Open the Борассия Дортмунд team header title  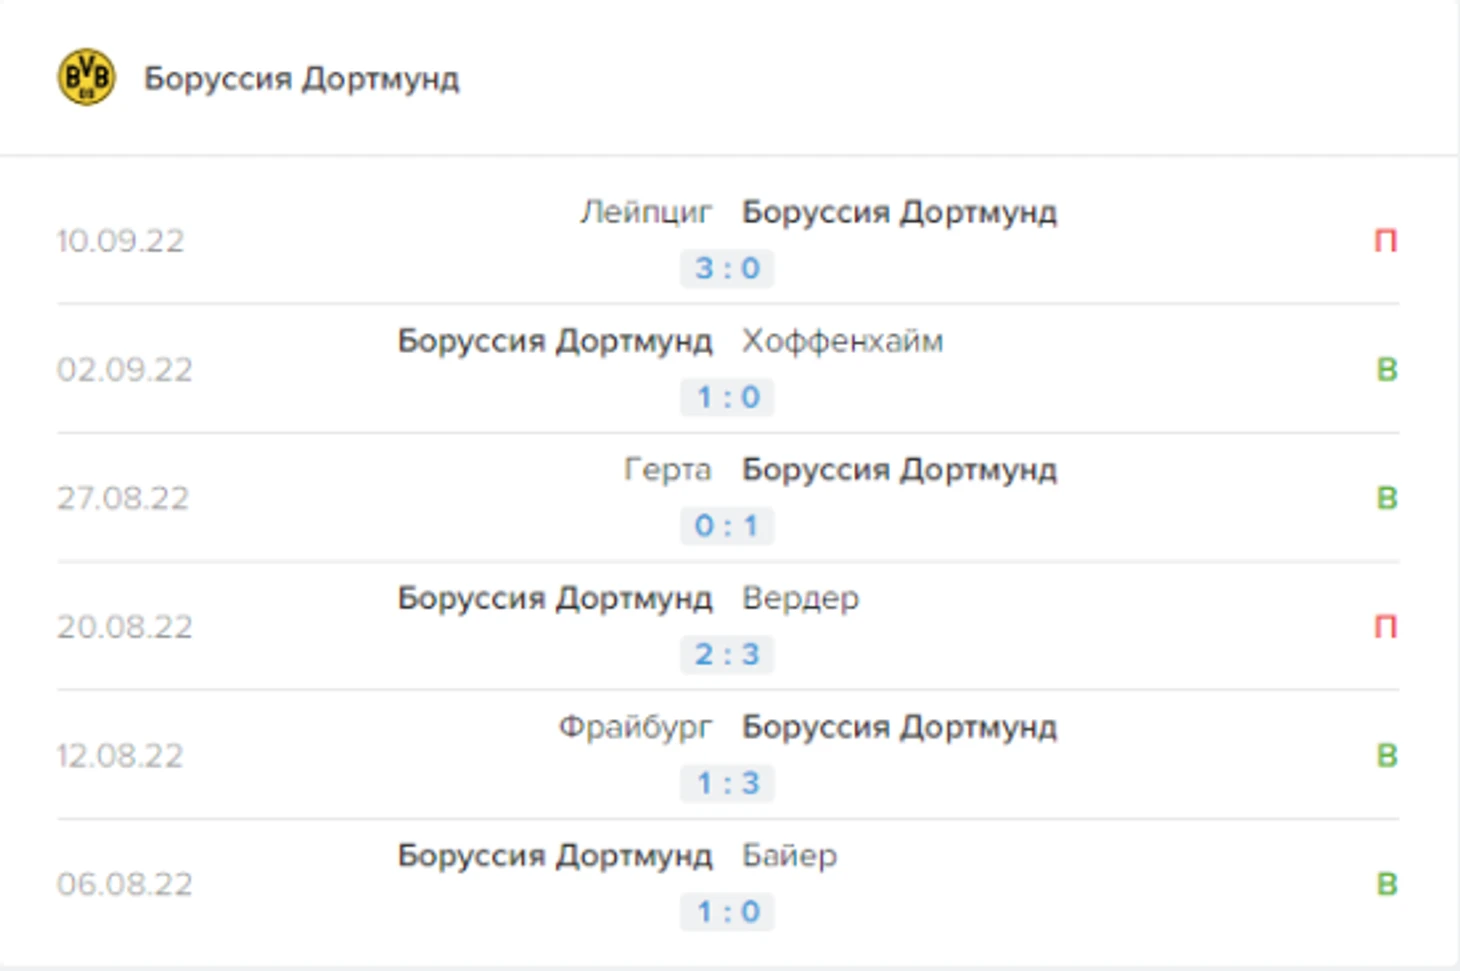point(301,78)
